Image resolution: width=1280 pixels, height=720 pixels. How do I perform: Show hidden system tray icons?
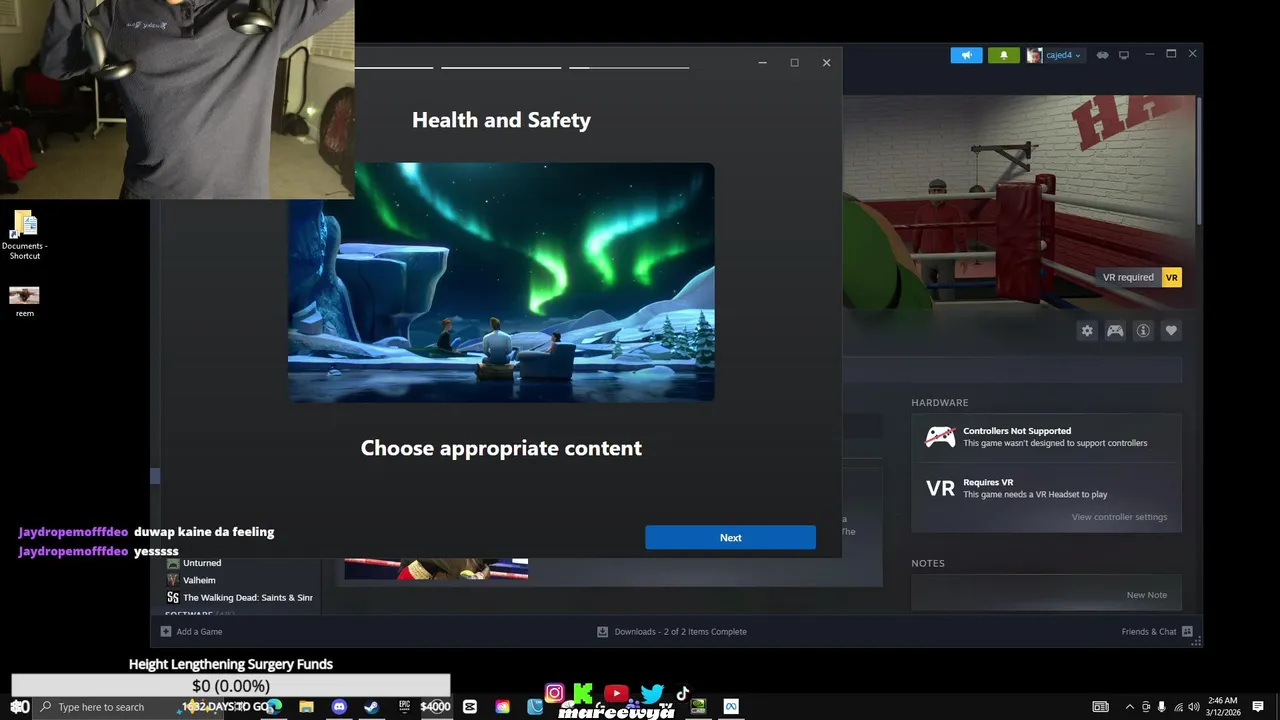1130,707
